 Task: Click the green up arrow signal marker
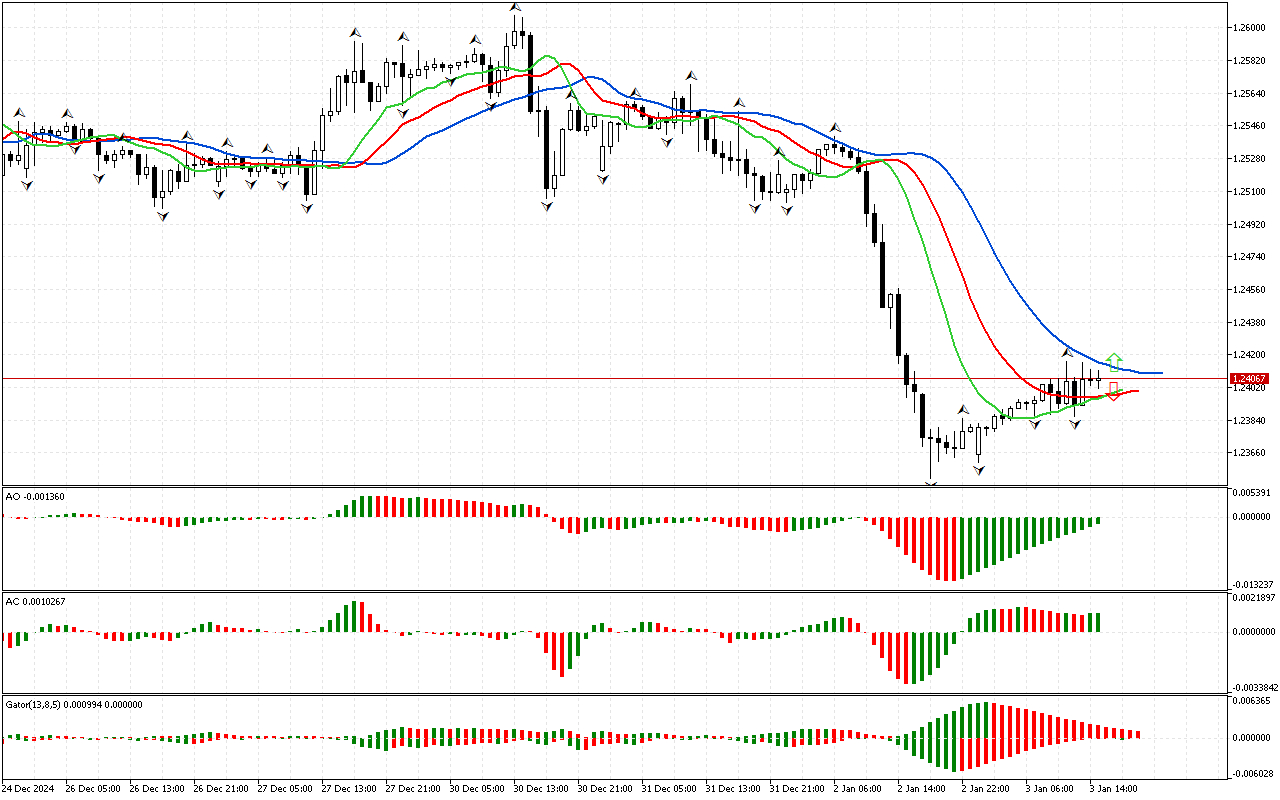[1114, 361]
